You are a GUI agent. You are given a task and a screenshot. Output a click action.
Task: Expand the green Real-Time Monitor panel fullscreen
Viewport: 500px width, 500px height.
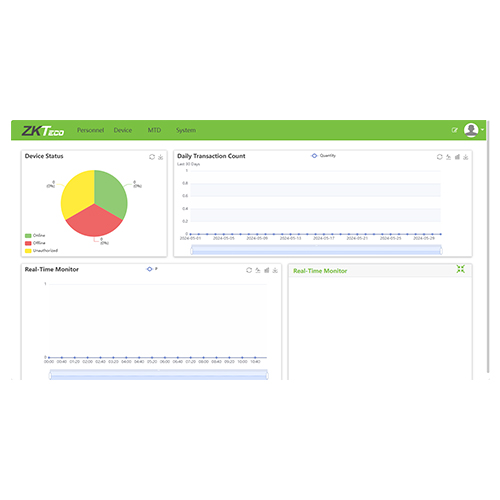[x=461, y=269]
